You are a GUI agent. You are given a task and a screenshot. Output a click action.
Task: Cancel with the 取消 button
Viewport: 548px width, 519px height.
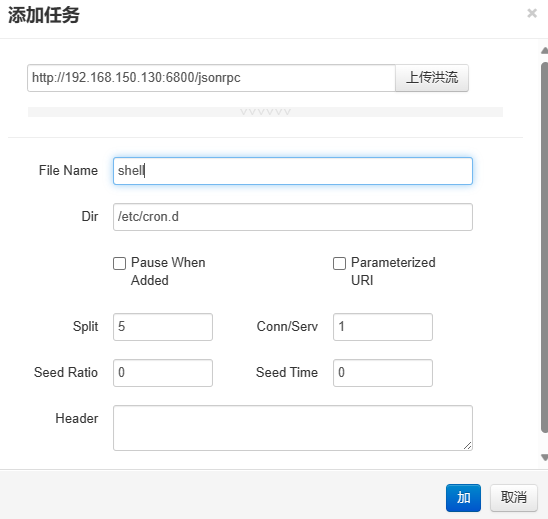point(513,498)
